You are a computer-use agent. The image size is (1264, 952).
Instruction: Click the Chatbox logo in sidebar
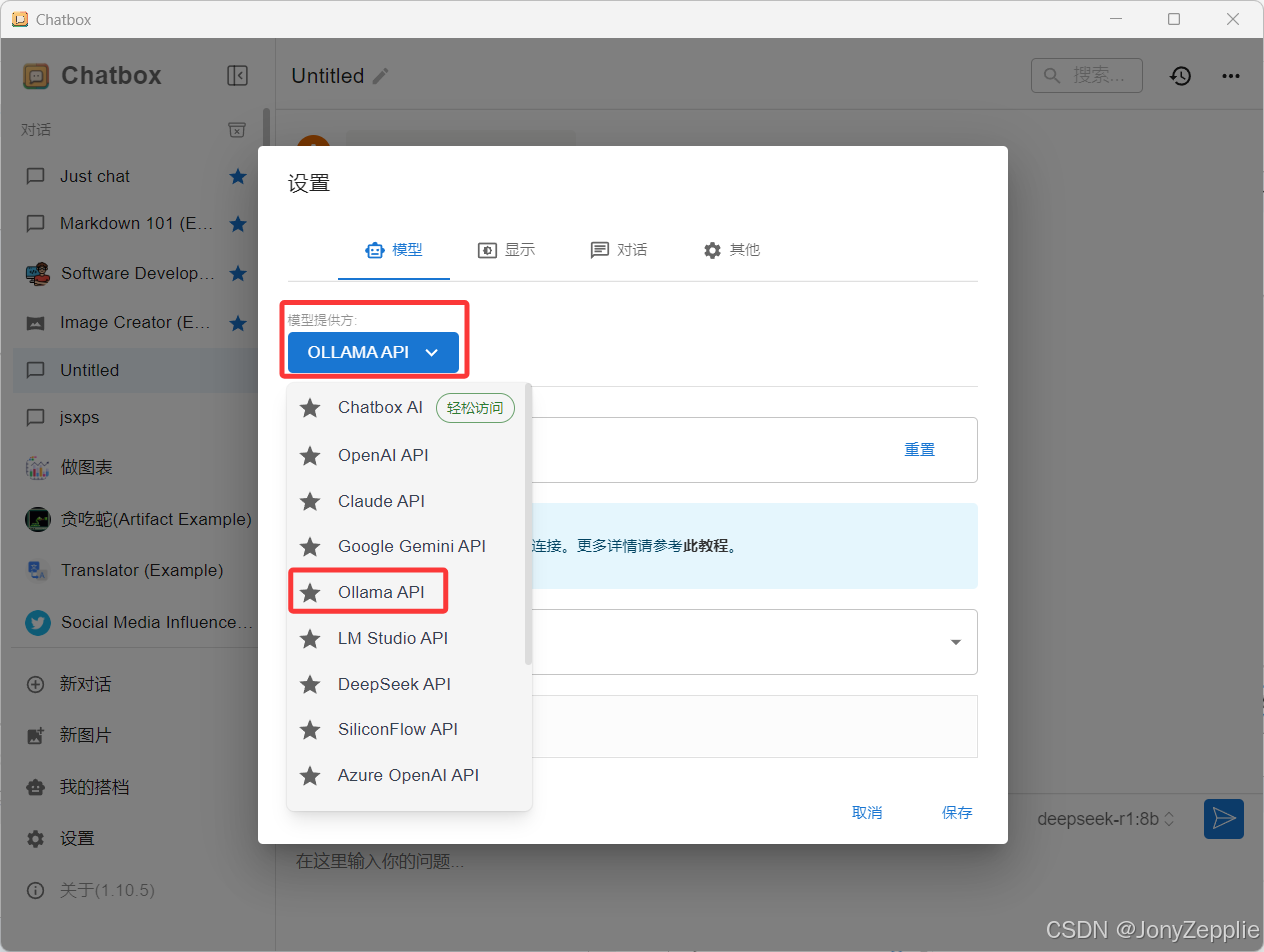tap(36, 76)
